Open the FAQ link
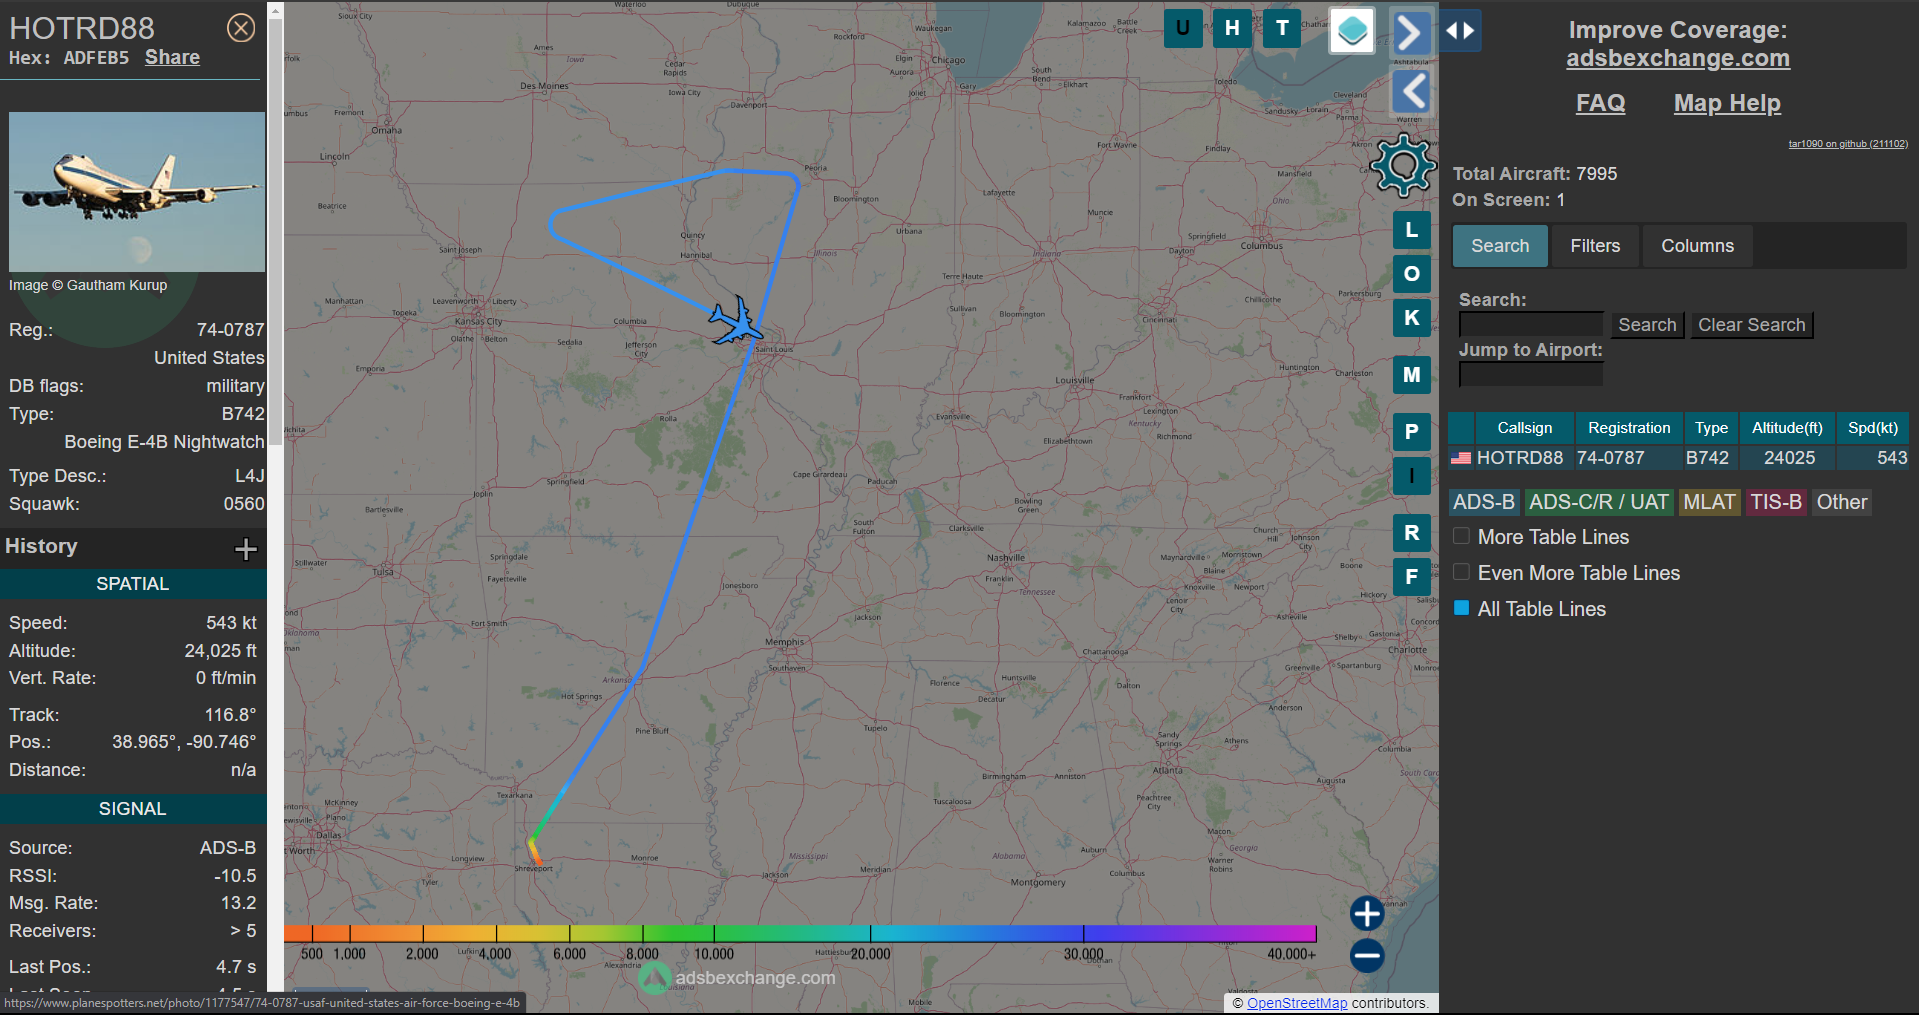This screenshot has width=1919, height=1015. tap(1601, 103)
